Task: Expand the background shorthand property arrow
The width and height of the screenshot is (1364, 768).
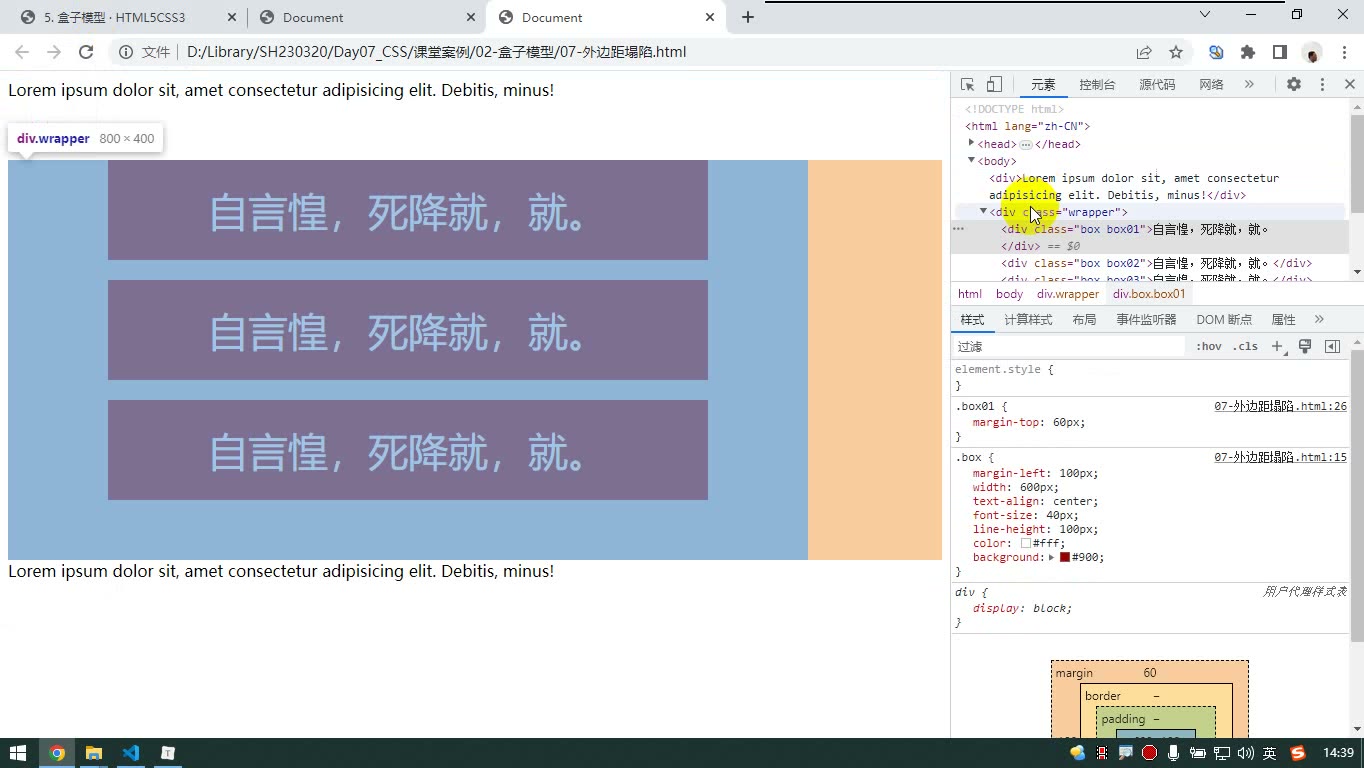Action: tap(1052, 557)
